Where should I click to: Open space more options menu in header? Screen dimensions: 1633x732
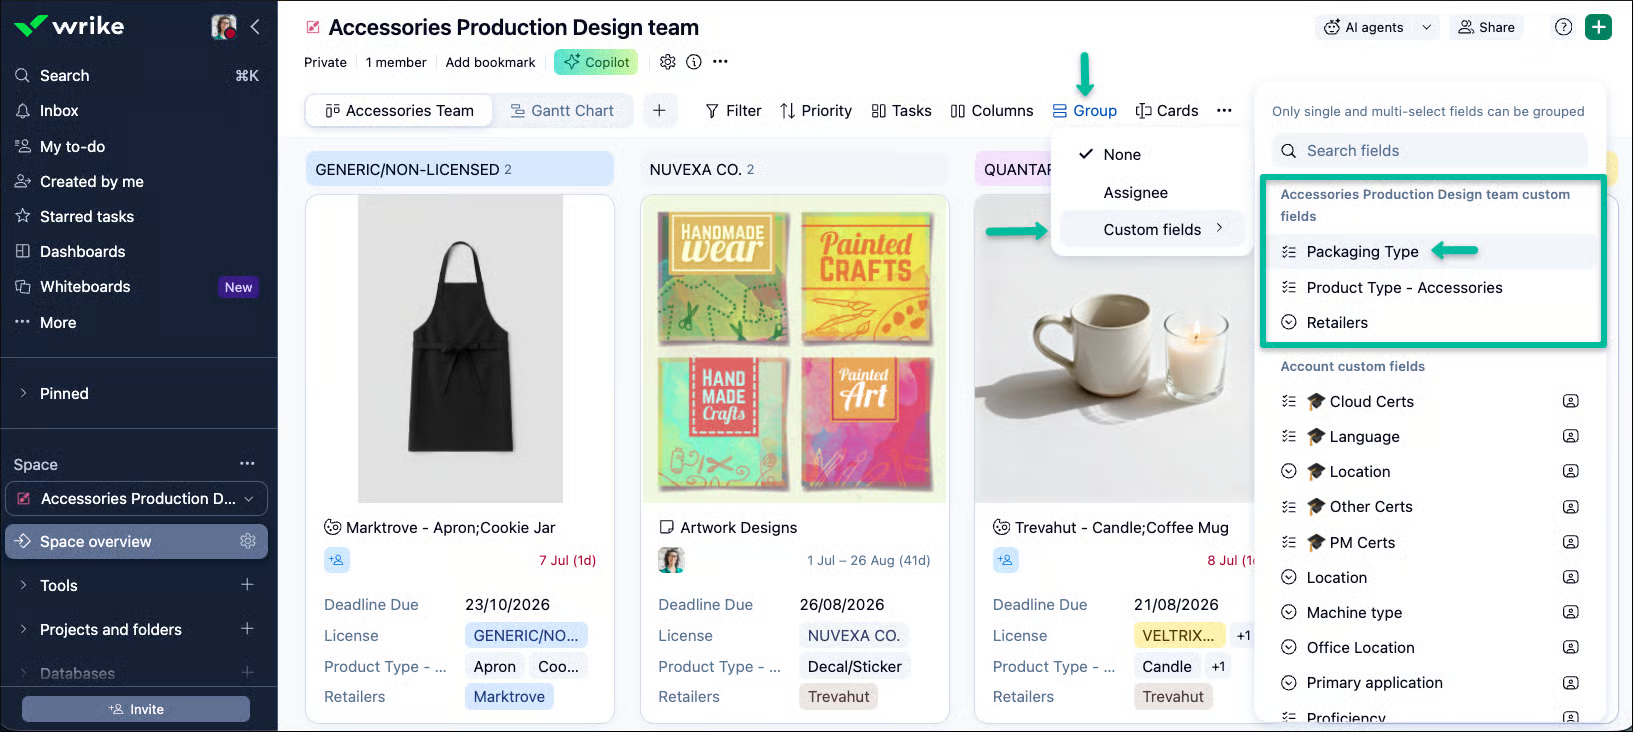(720, 62)
